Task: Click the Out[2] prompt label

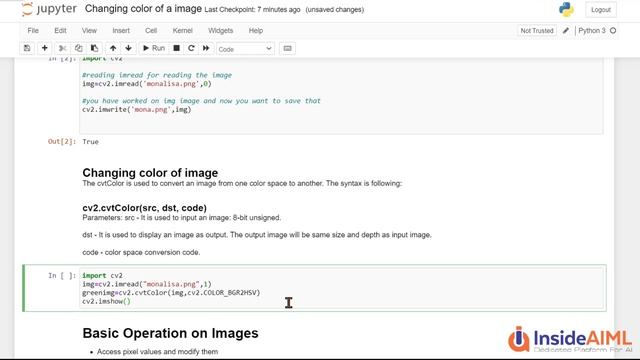Action: click(x=62, y=142)
